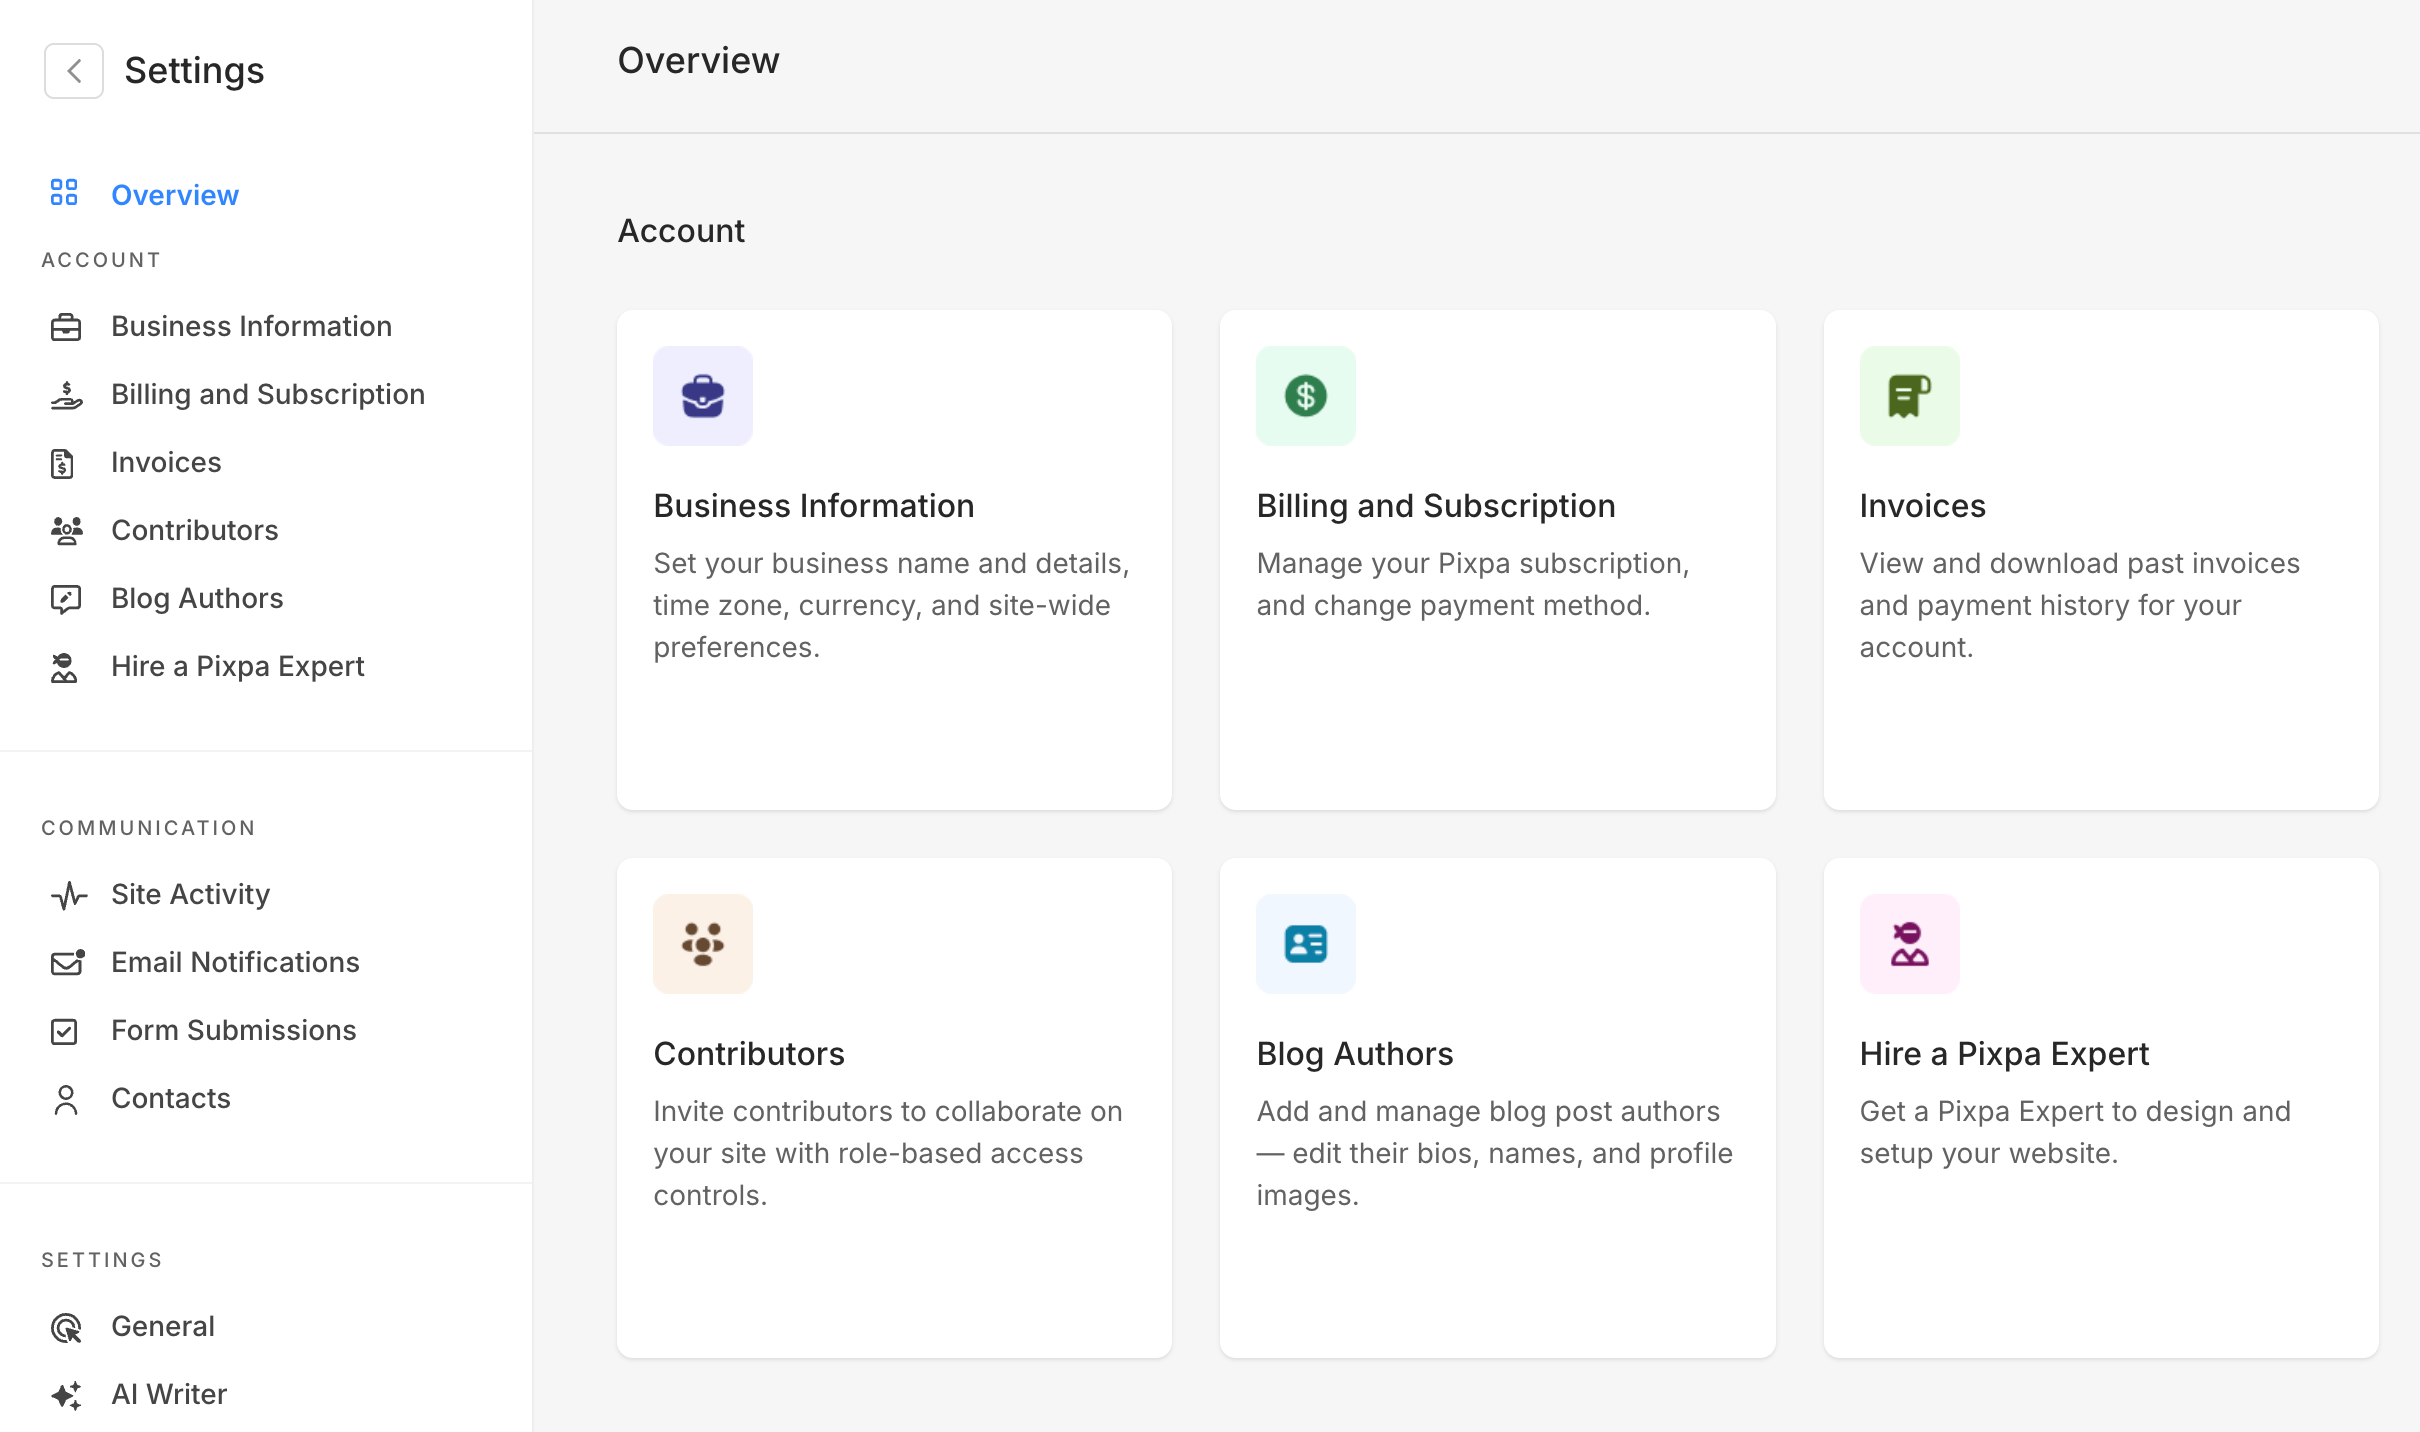The width and height of the screenshot is (2420, 1432).
Task: Open Form Submissions in Communication section
Action: pos(233,1030)
